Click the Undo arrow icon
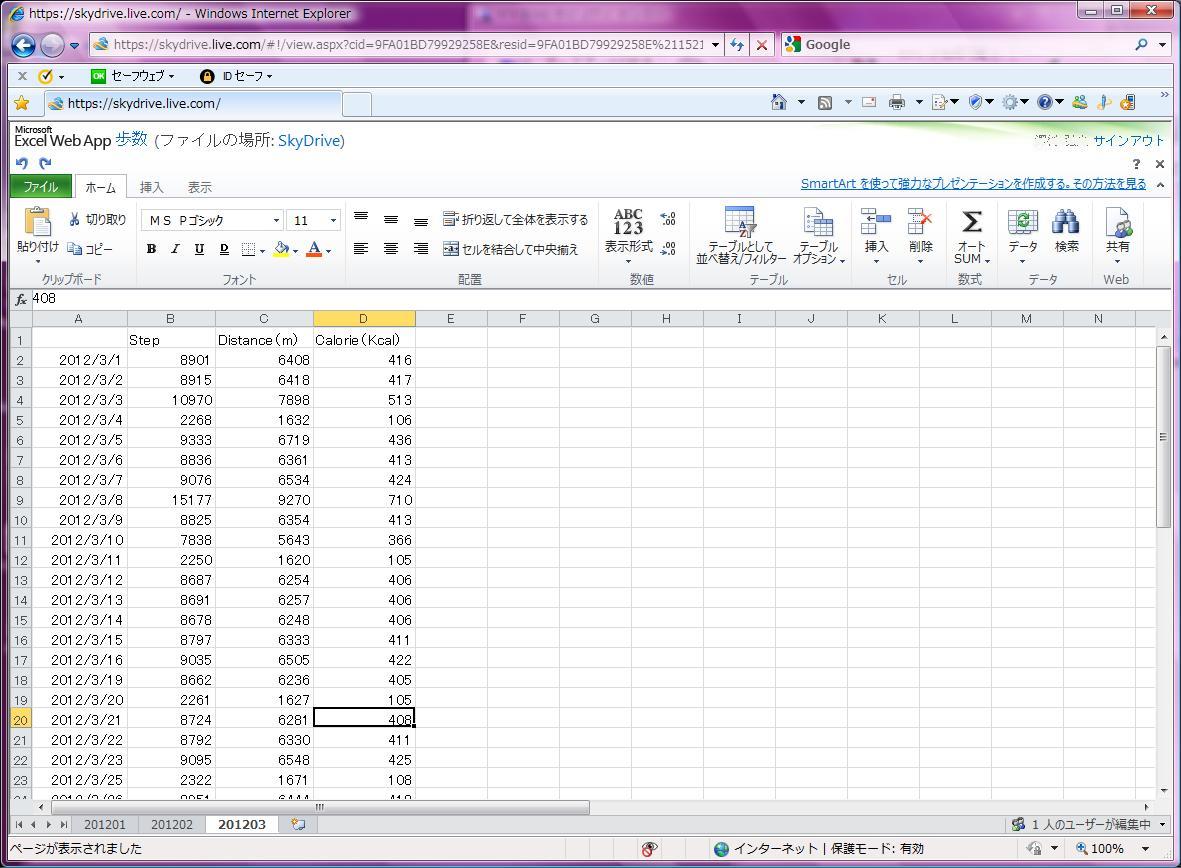The image size is (1181, 868). [x=22, y=163]
